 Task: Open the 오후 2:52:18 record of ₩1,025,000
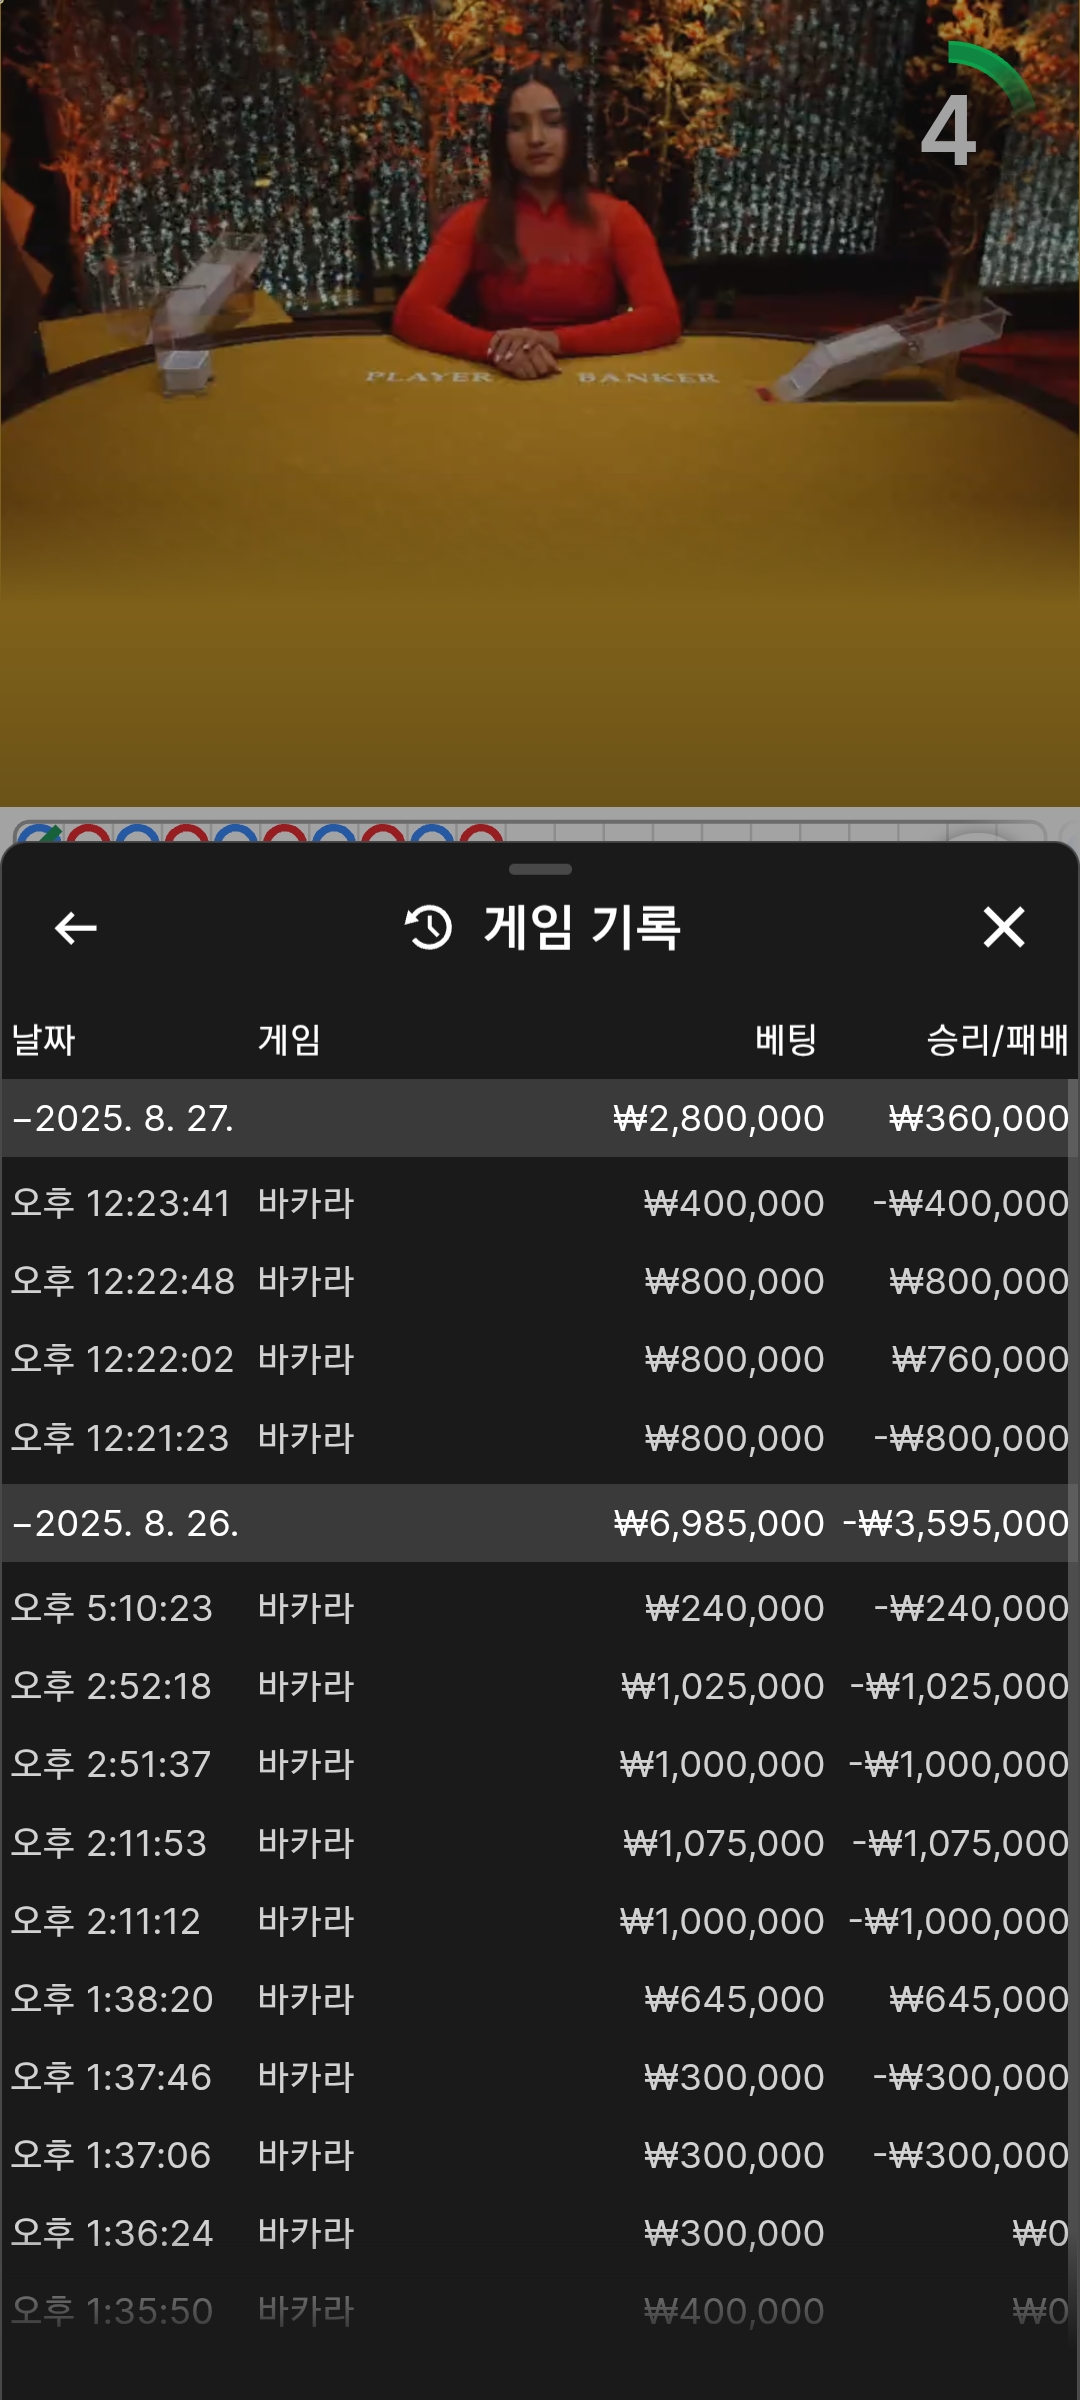point(540,1686)
